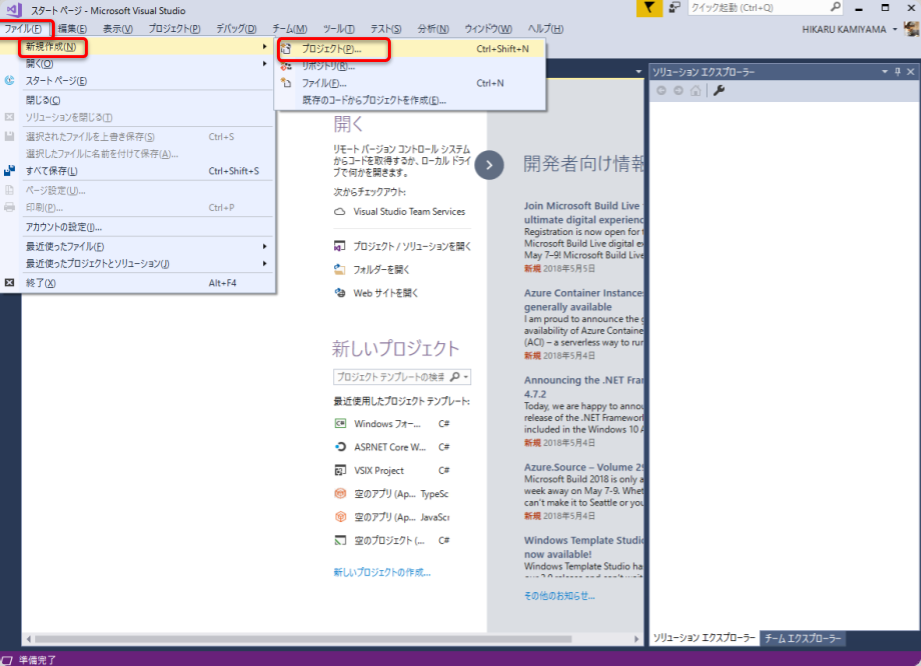Open the 分析(N) menu
The image size is (921, 666).
coord(433,29)
